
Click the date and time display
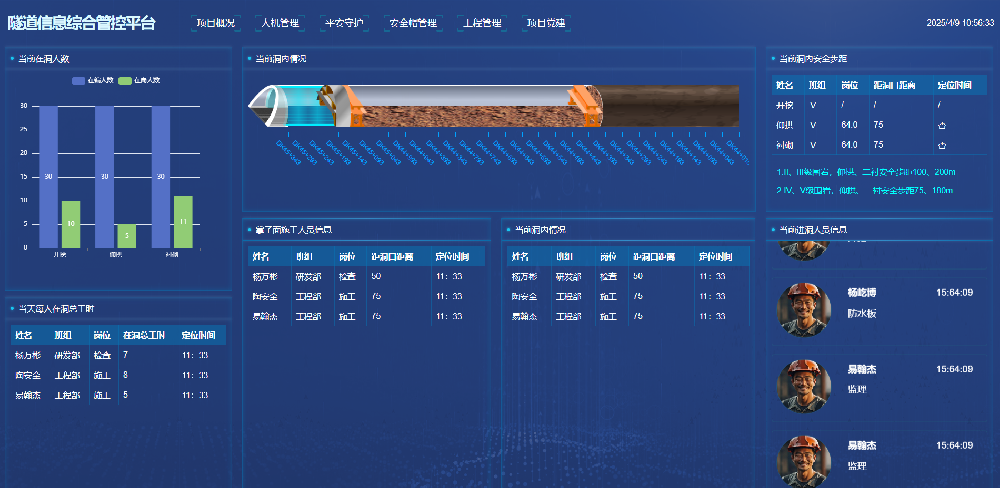point(959,22)
